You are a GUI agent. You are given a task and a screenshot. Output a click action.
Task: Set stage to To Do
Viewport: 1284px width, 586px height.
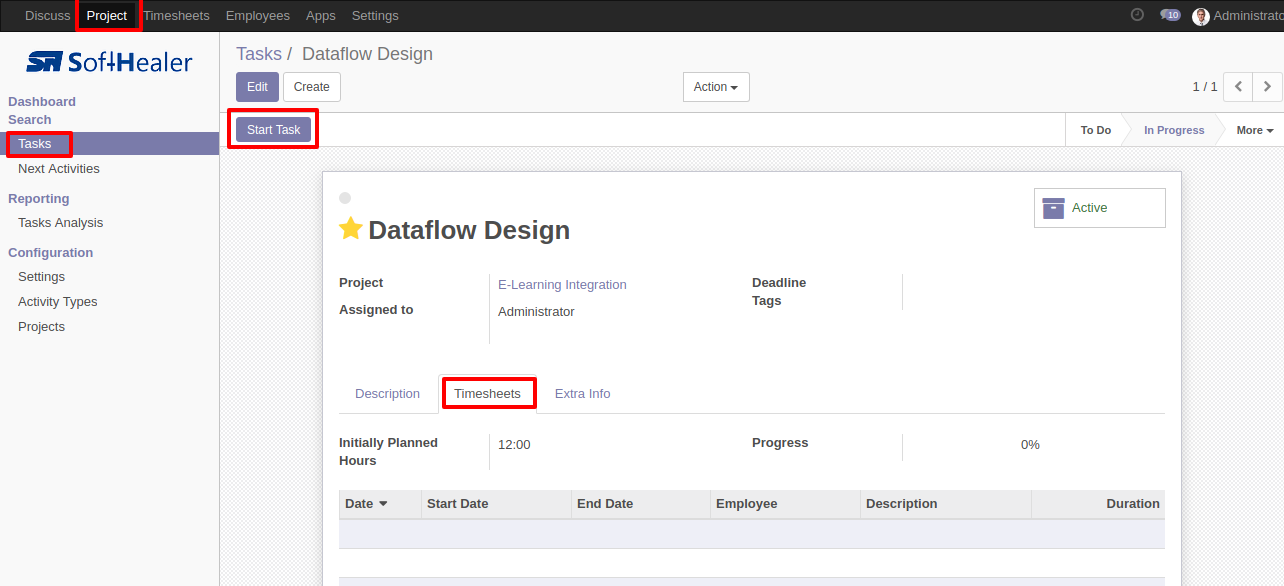coord(1095,130)
